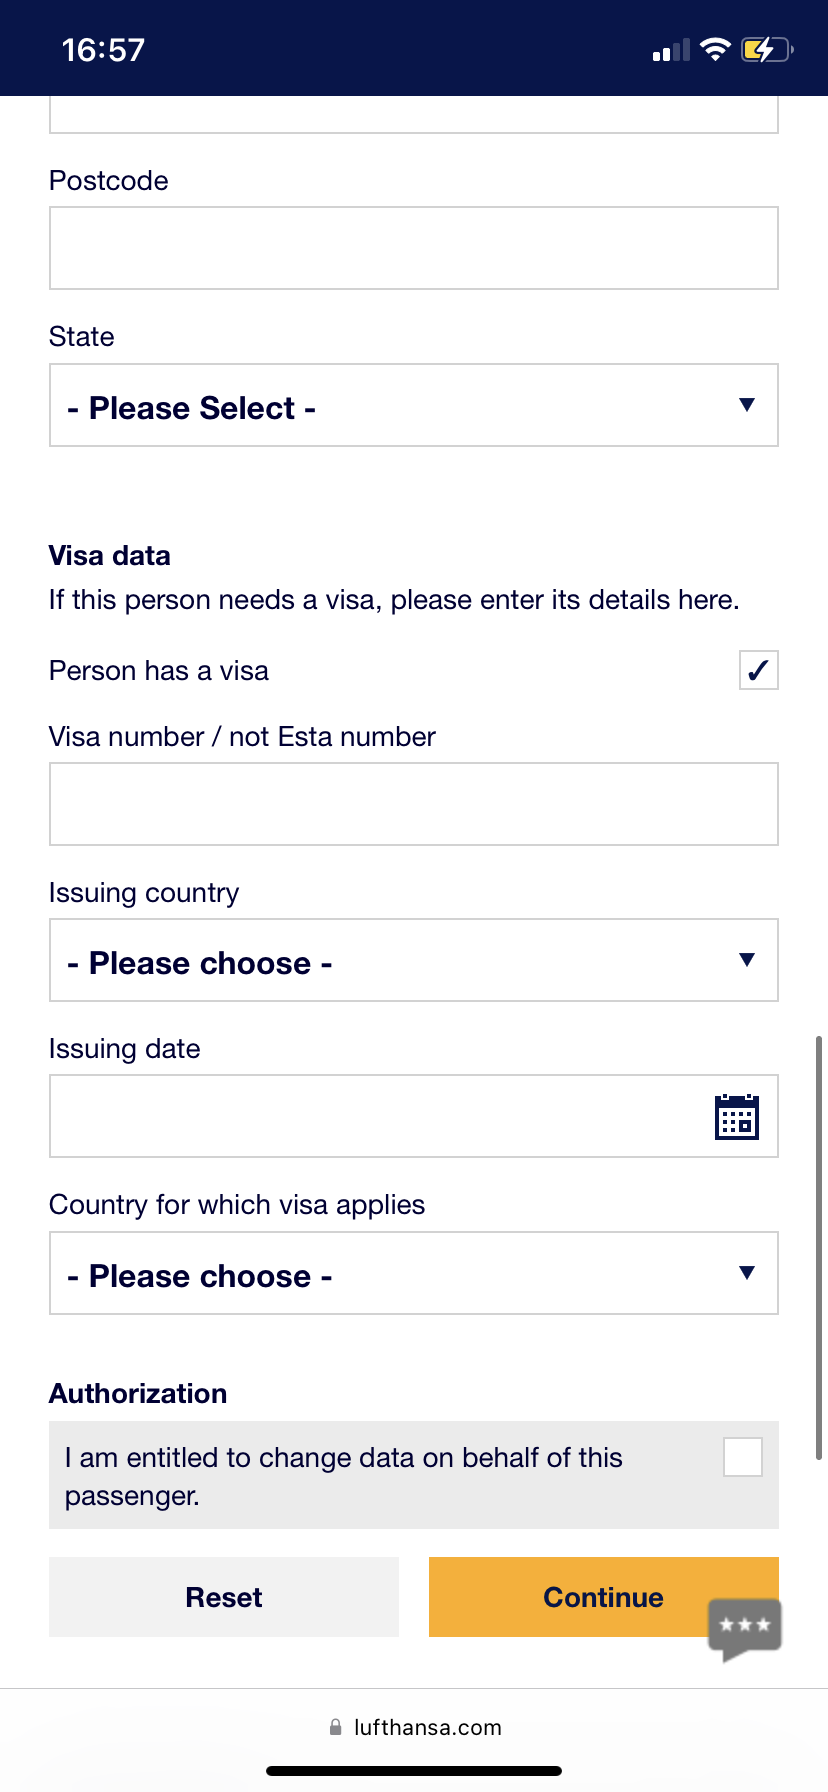Click the State dropdown arrow

[x=746, y=405]
